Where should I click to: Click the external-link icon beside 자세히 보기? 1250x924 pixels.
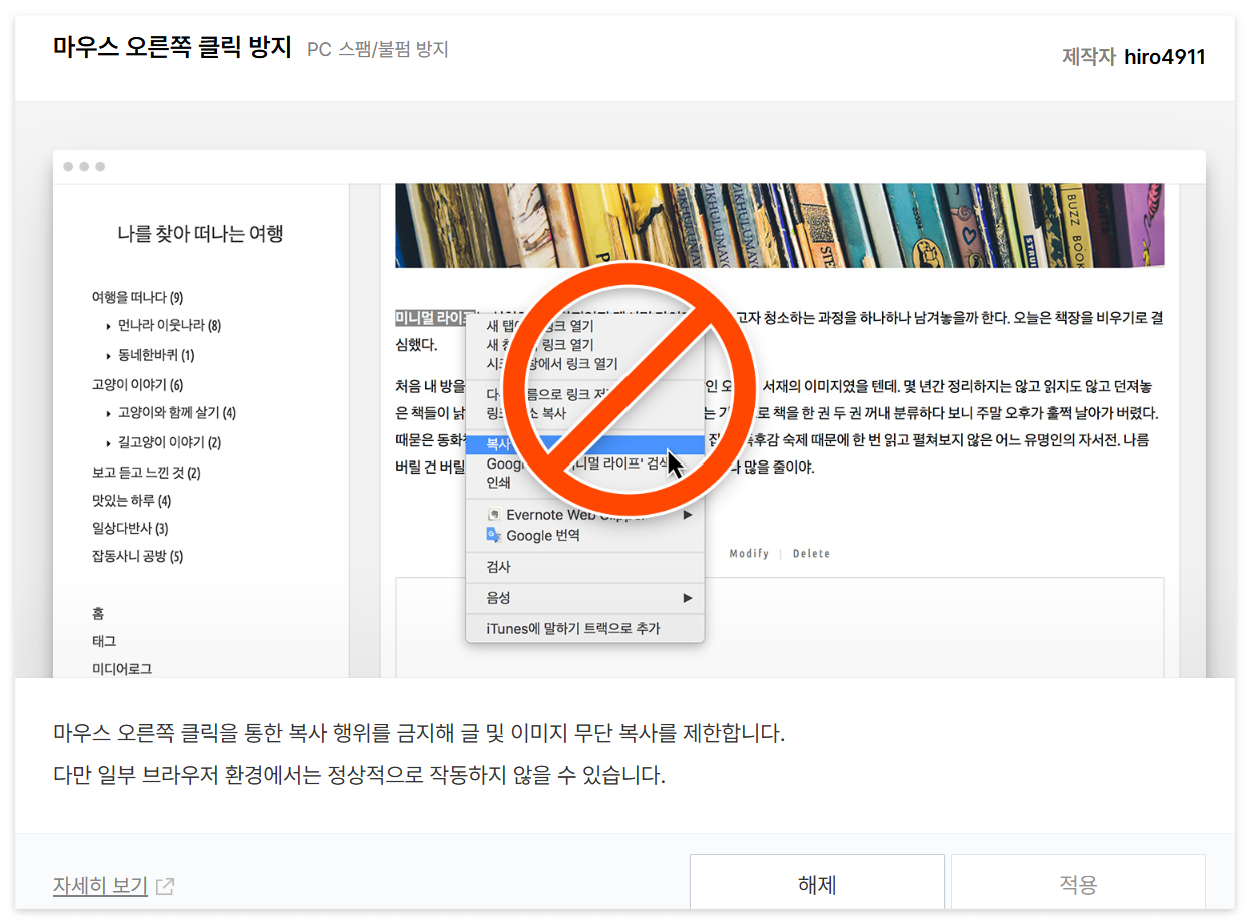[x=163, y=886]
